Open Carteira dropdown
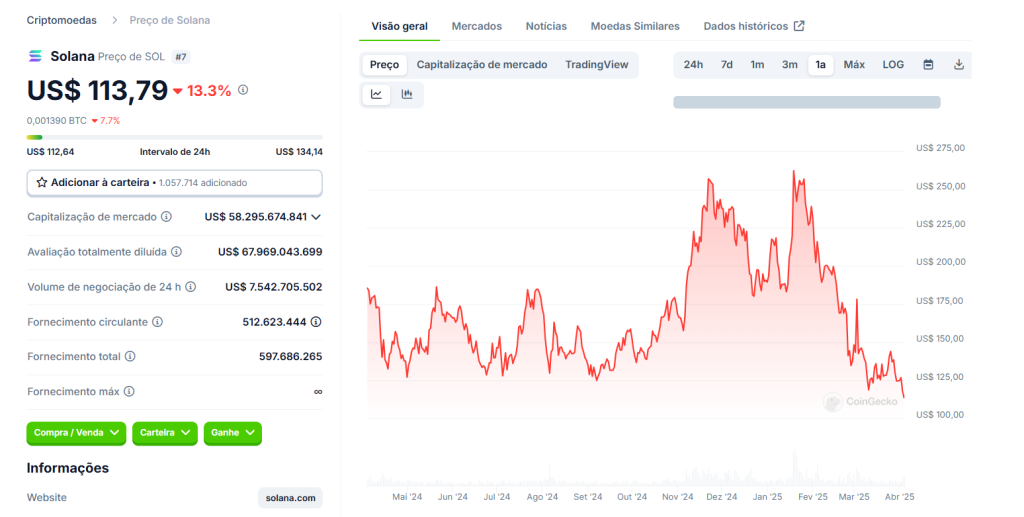The width and height of the screenshot is (1024, 517). click(x=165, y=433)
